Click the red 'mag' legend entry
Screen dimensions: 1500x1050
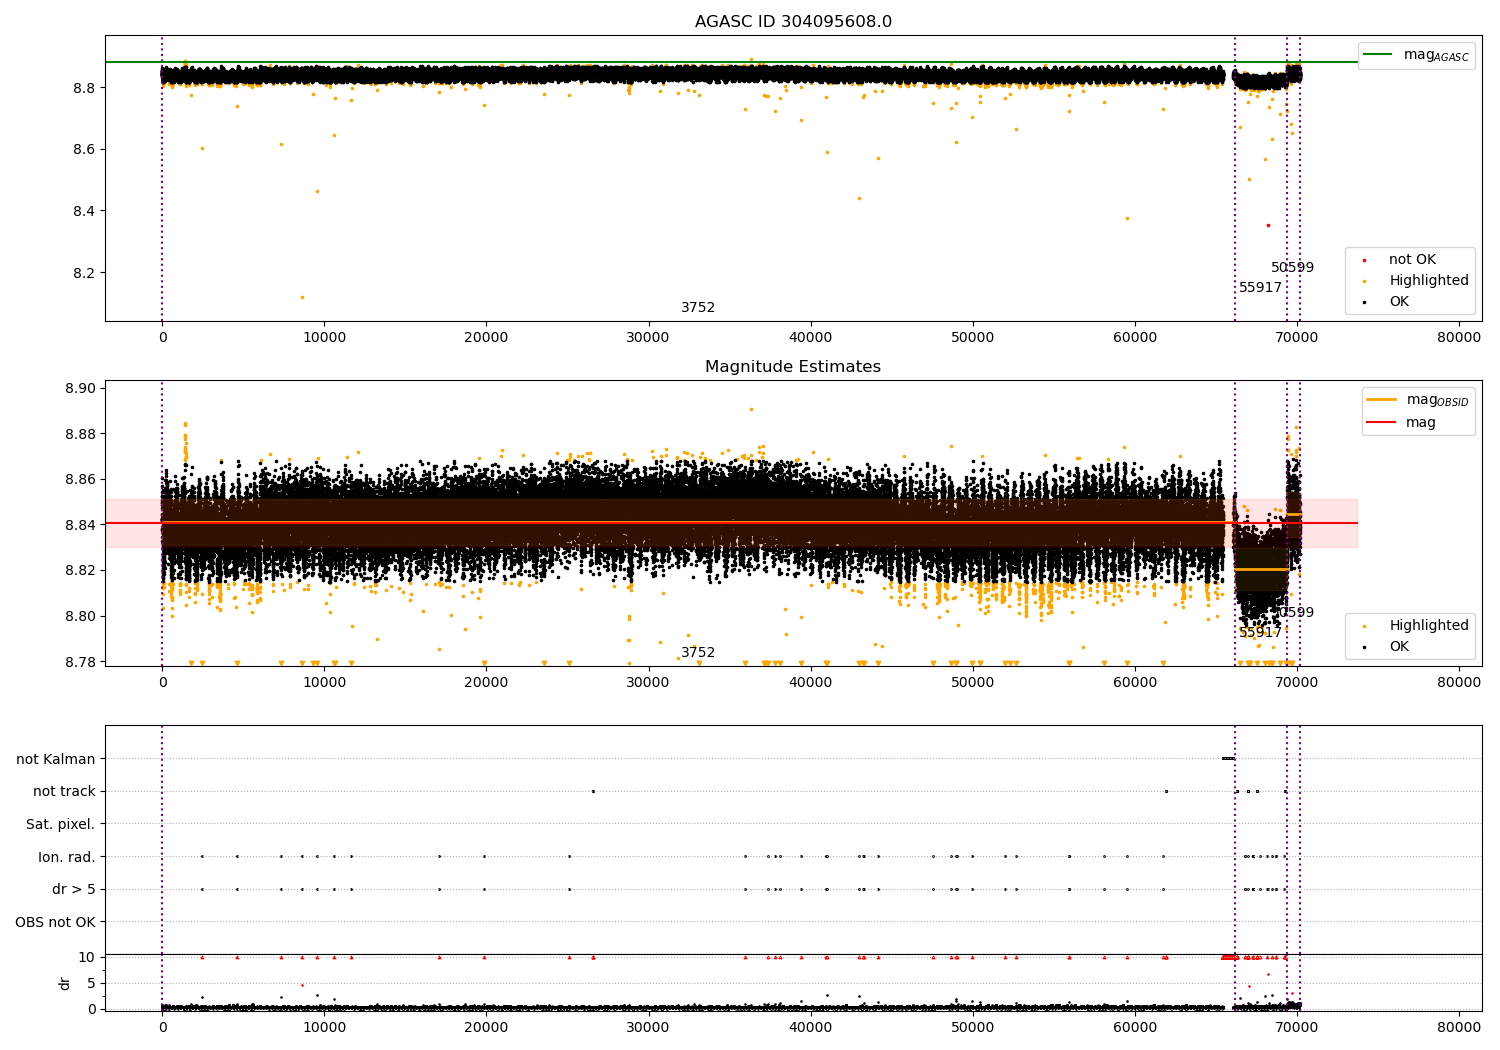[x=1420, y=423]
